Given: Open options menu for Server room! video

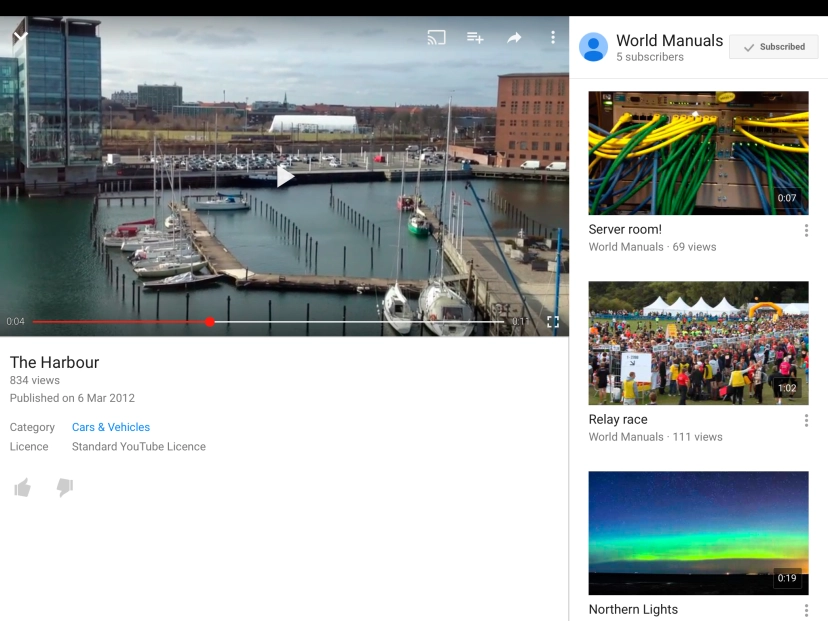Looking at the screenshot, I should (x=806, y=230).
